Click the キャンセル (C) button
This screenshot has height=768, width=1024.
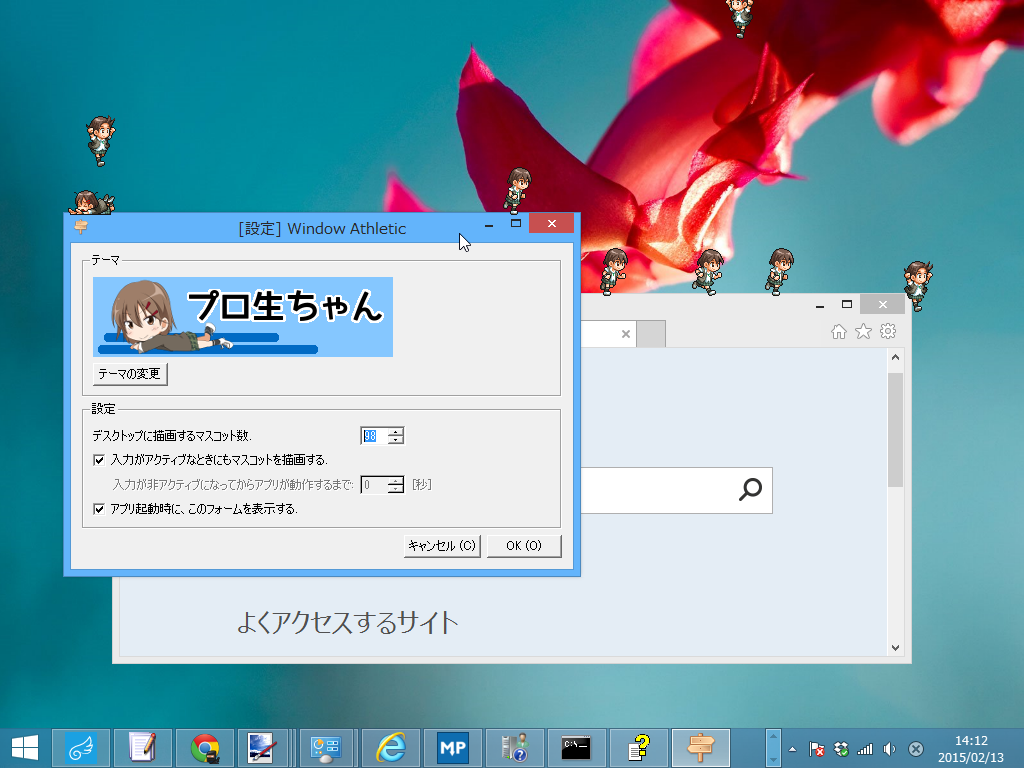442,545
